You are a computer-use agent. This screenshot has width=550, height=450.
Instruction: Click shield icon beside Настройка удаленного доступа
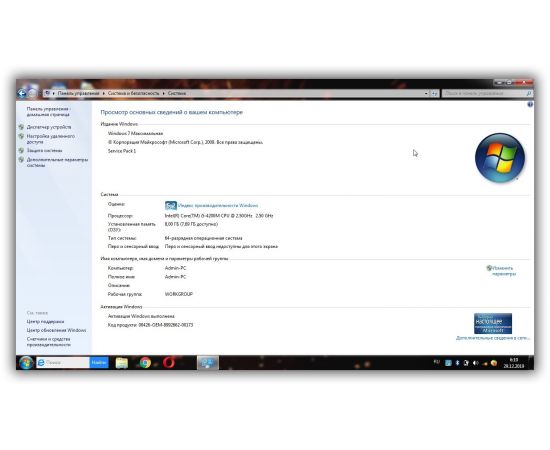(21, 136)
